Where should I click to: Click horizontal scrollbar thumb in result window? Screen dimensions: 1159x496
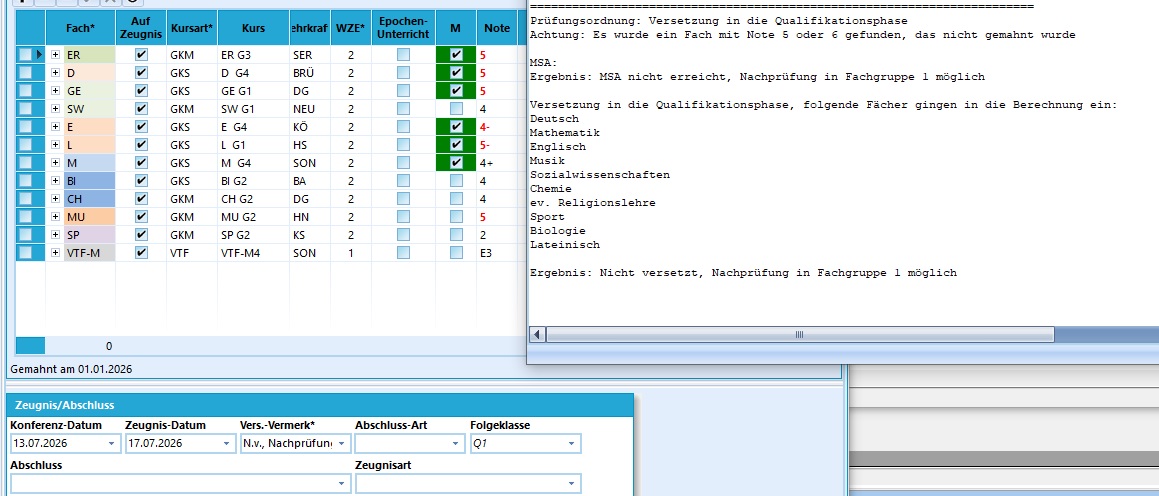coord(799,335)
